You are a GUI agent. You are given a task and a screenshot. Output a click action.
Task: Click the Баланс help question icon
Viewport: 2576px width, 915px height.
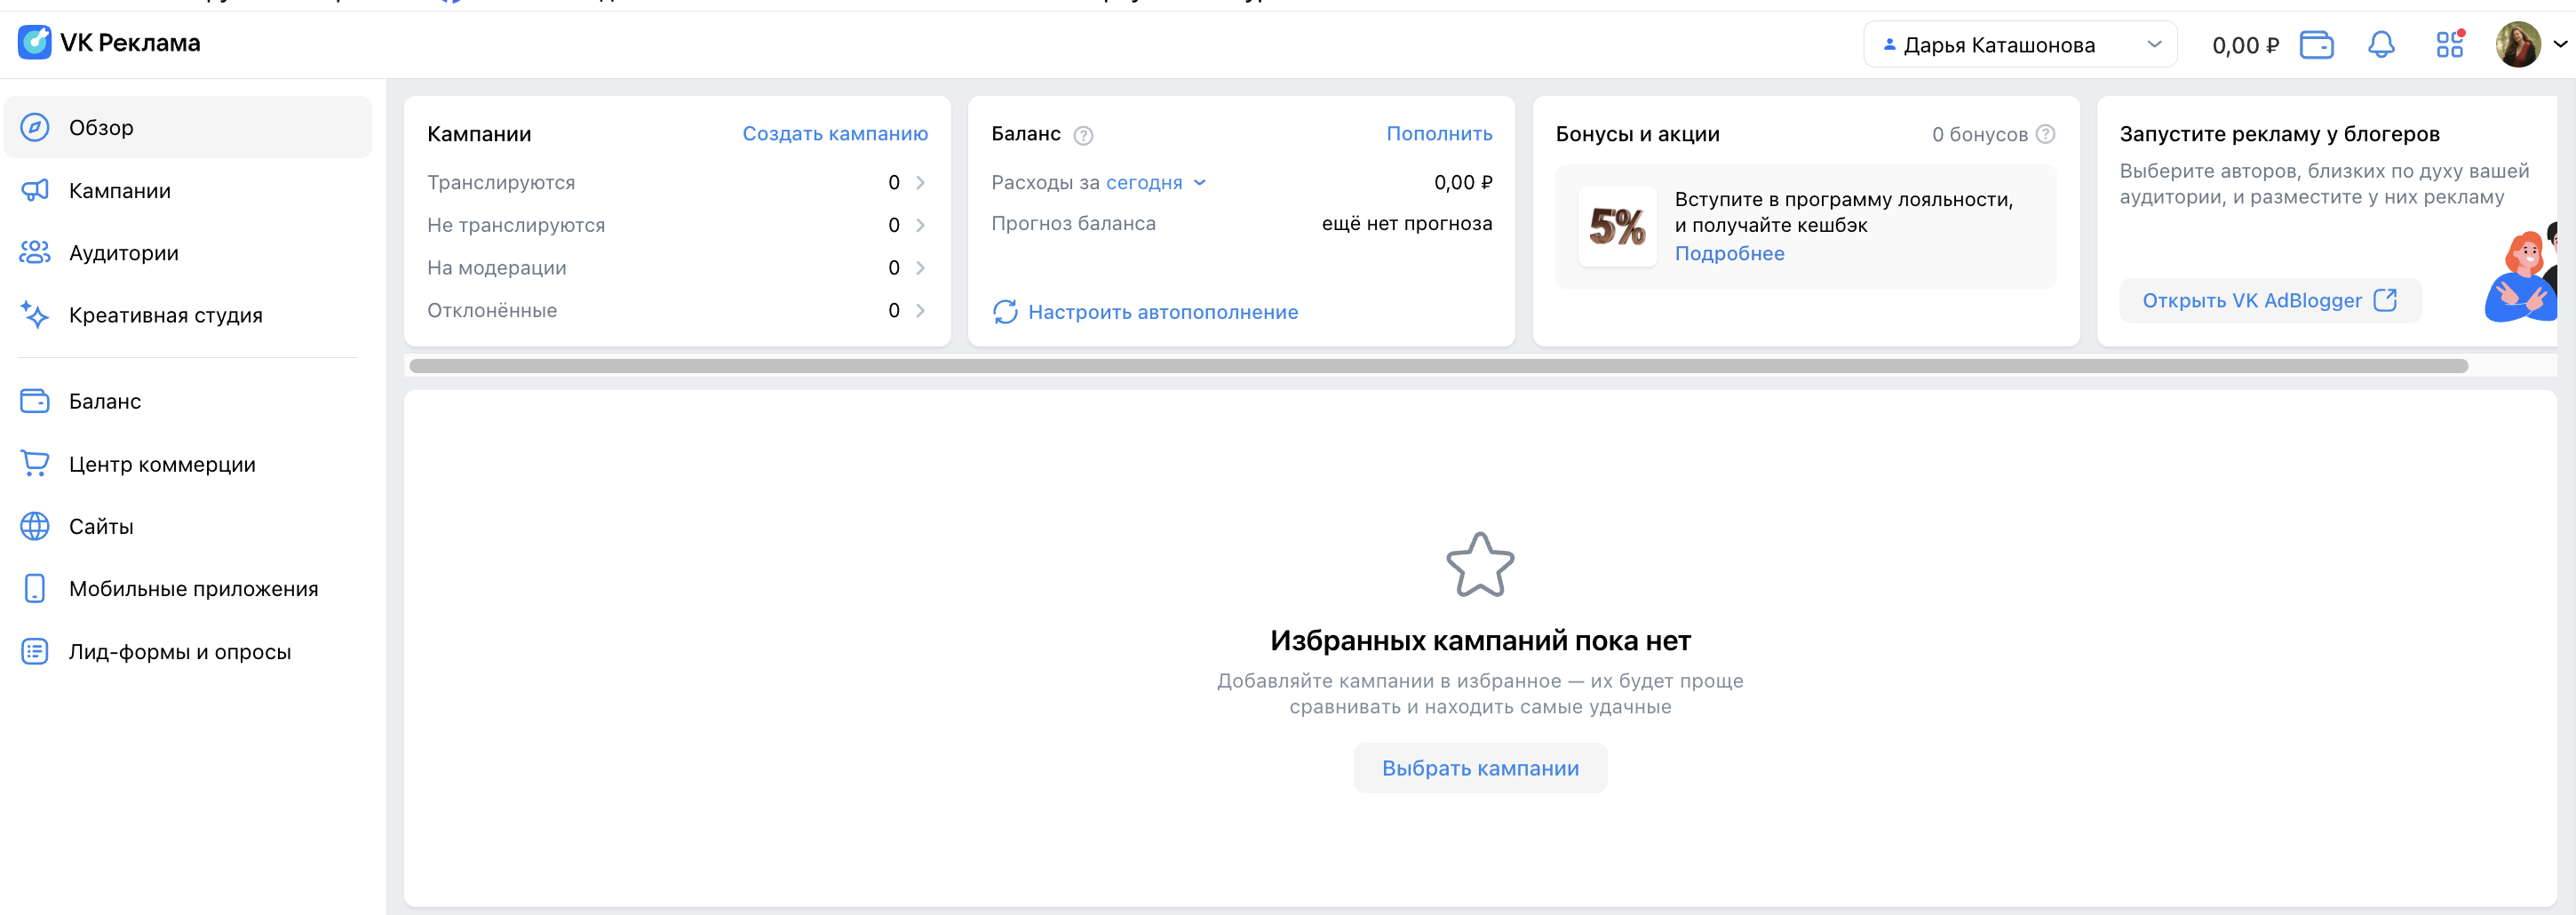pyautogui.click(x=1083, y=135)
